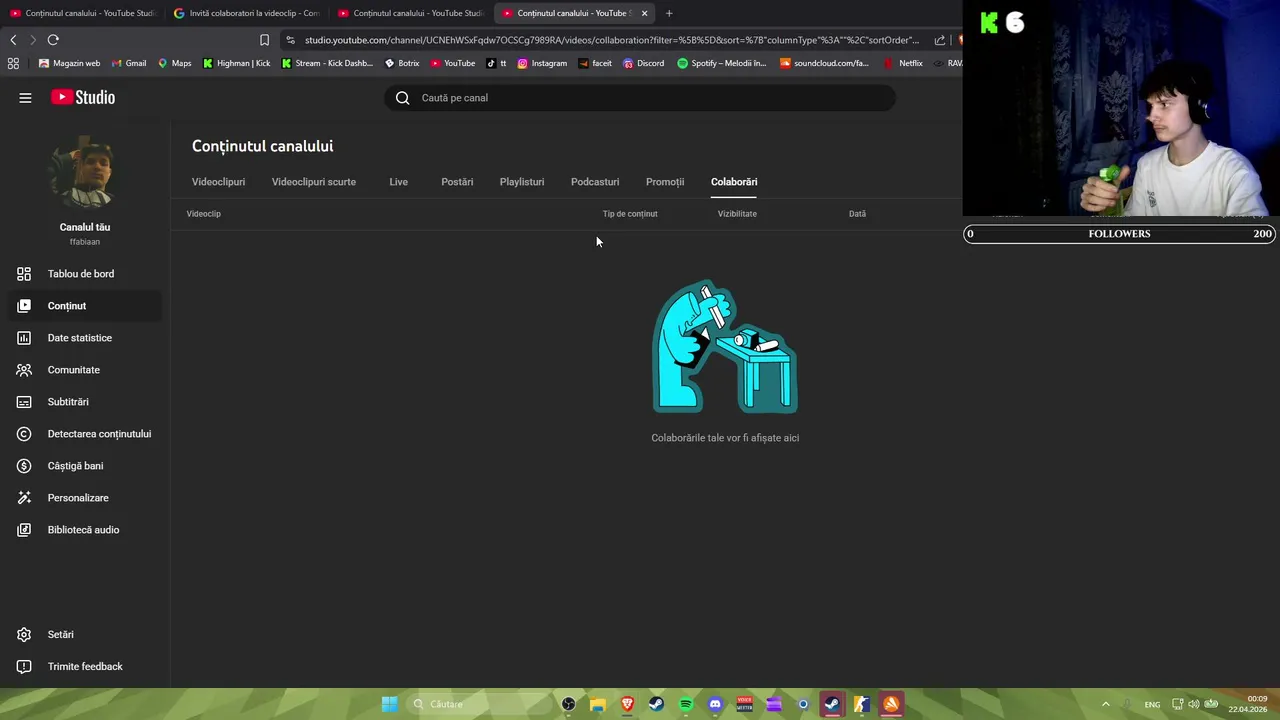This screenshot has width=1280, height=720.
Task: Click the Caută pe canal search field
Action: pyautogui.click(x=640, y=98)
